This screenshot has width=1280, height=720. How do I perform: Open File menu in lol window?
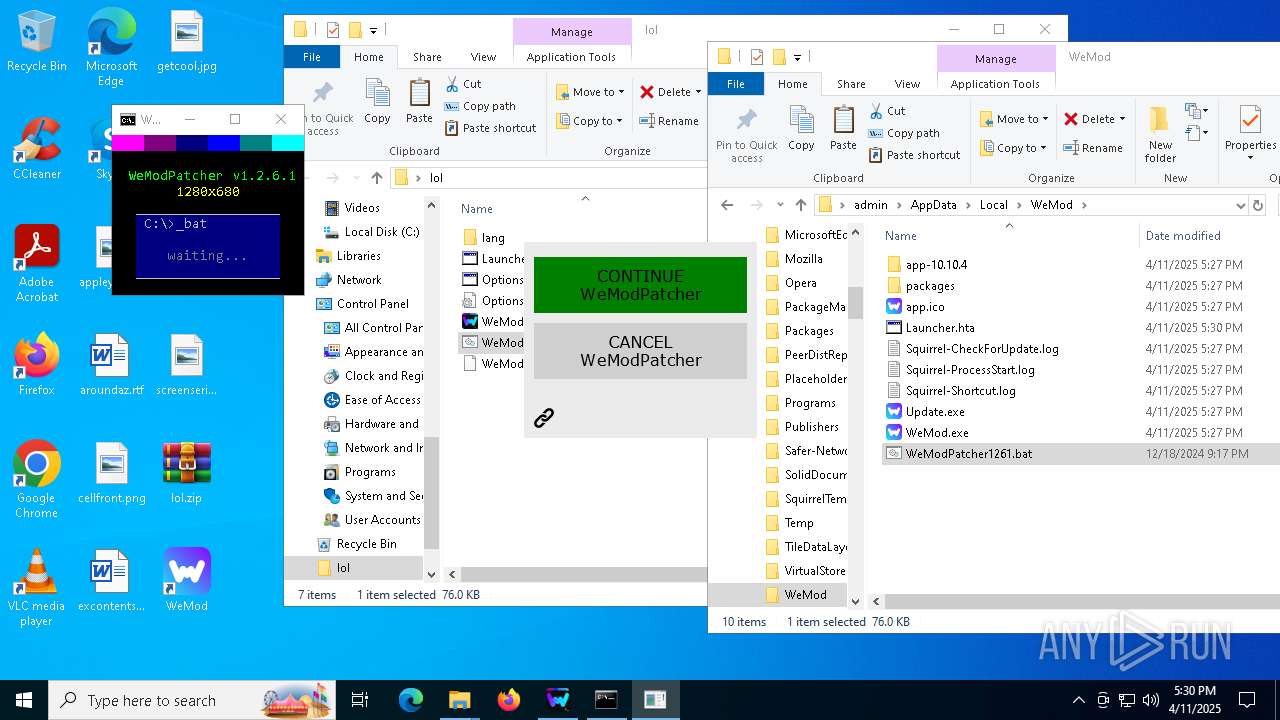pos(312,57)
